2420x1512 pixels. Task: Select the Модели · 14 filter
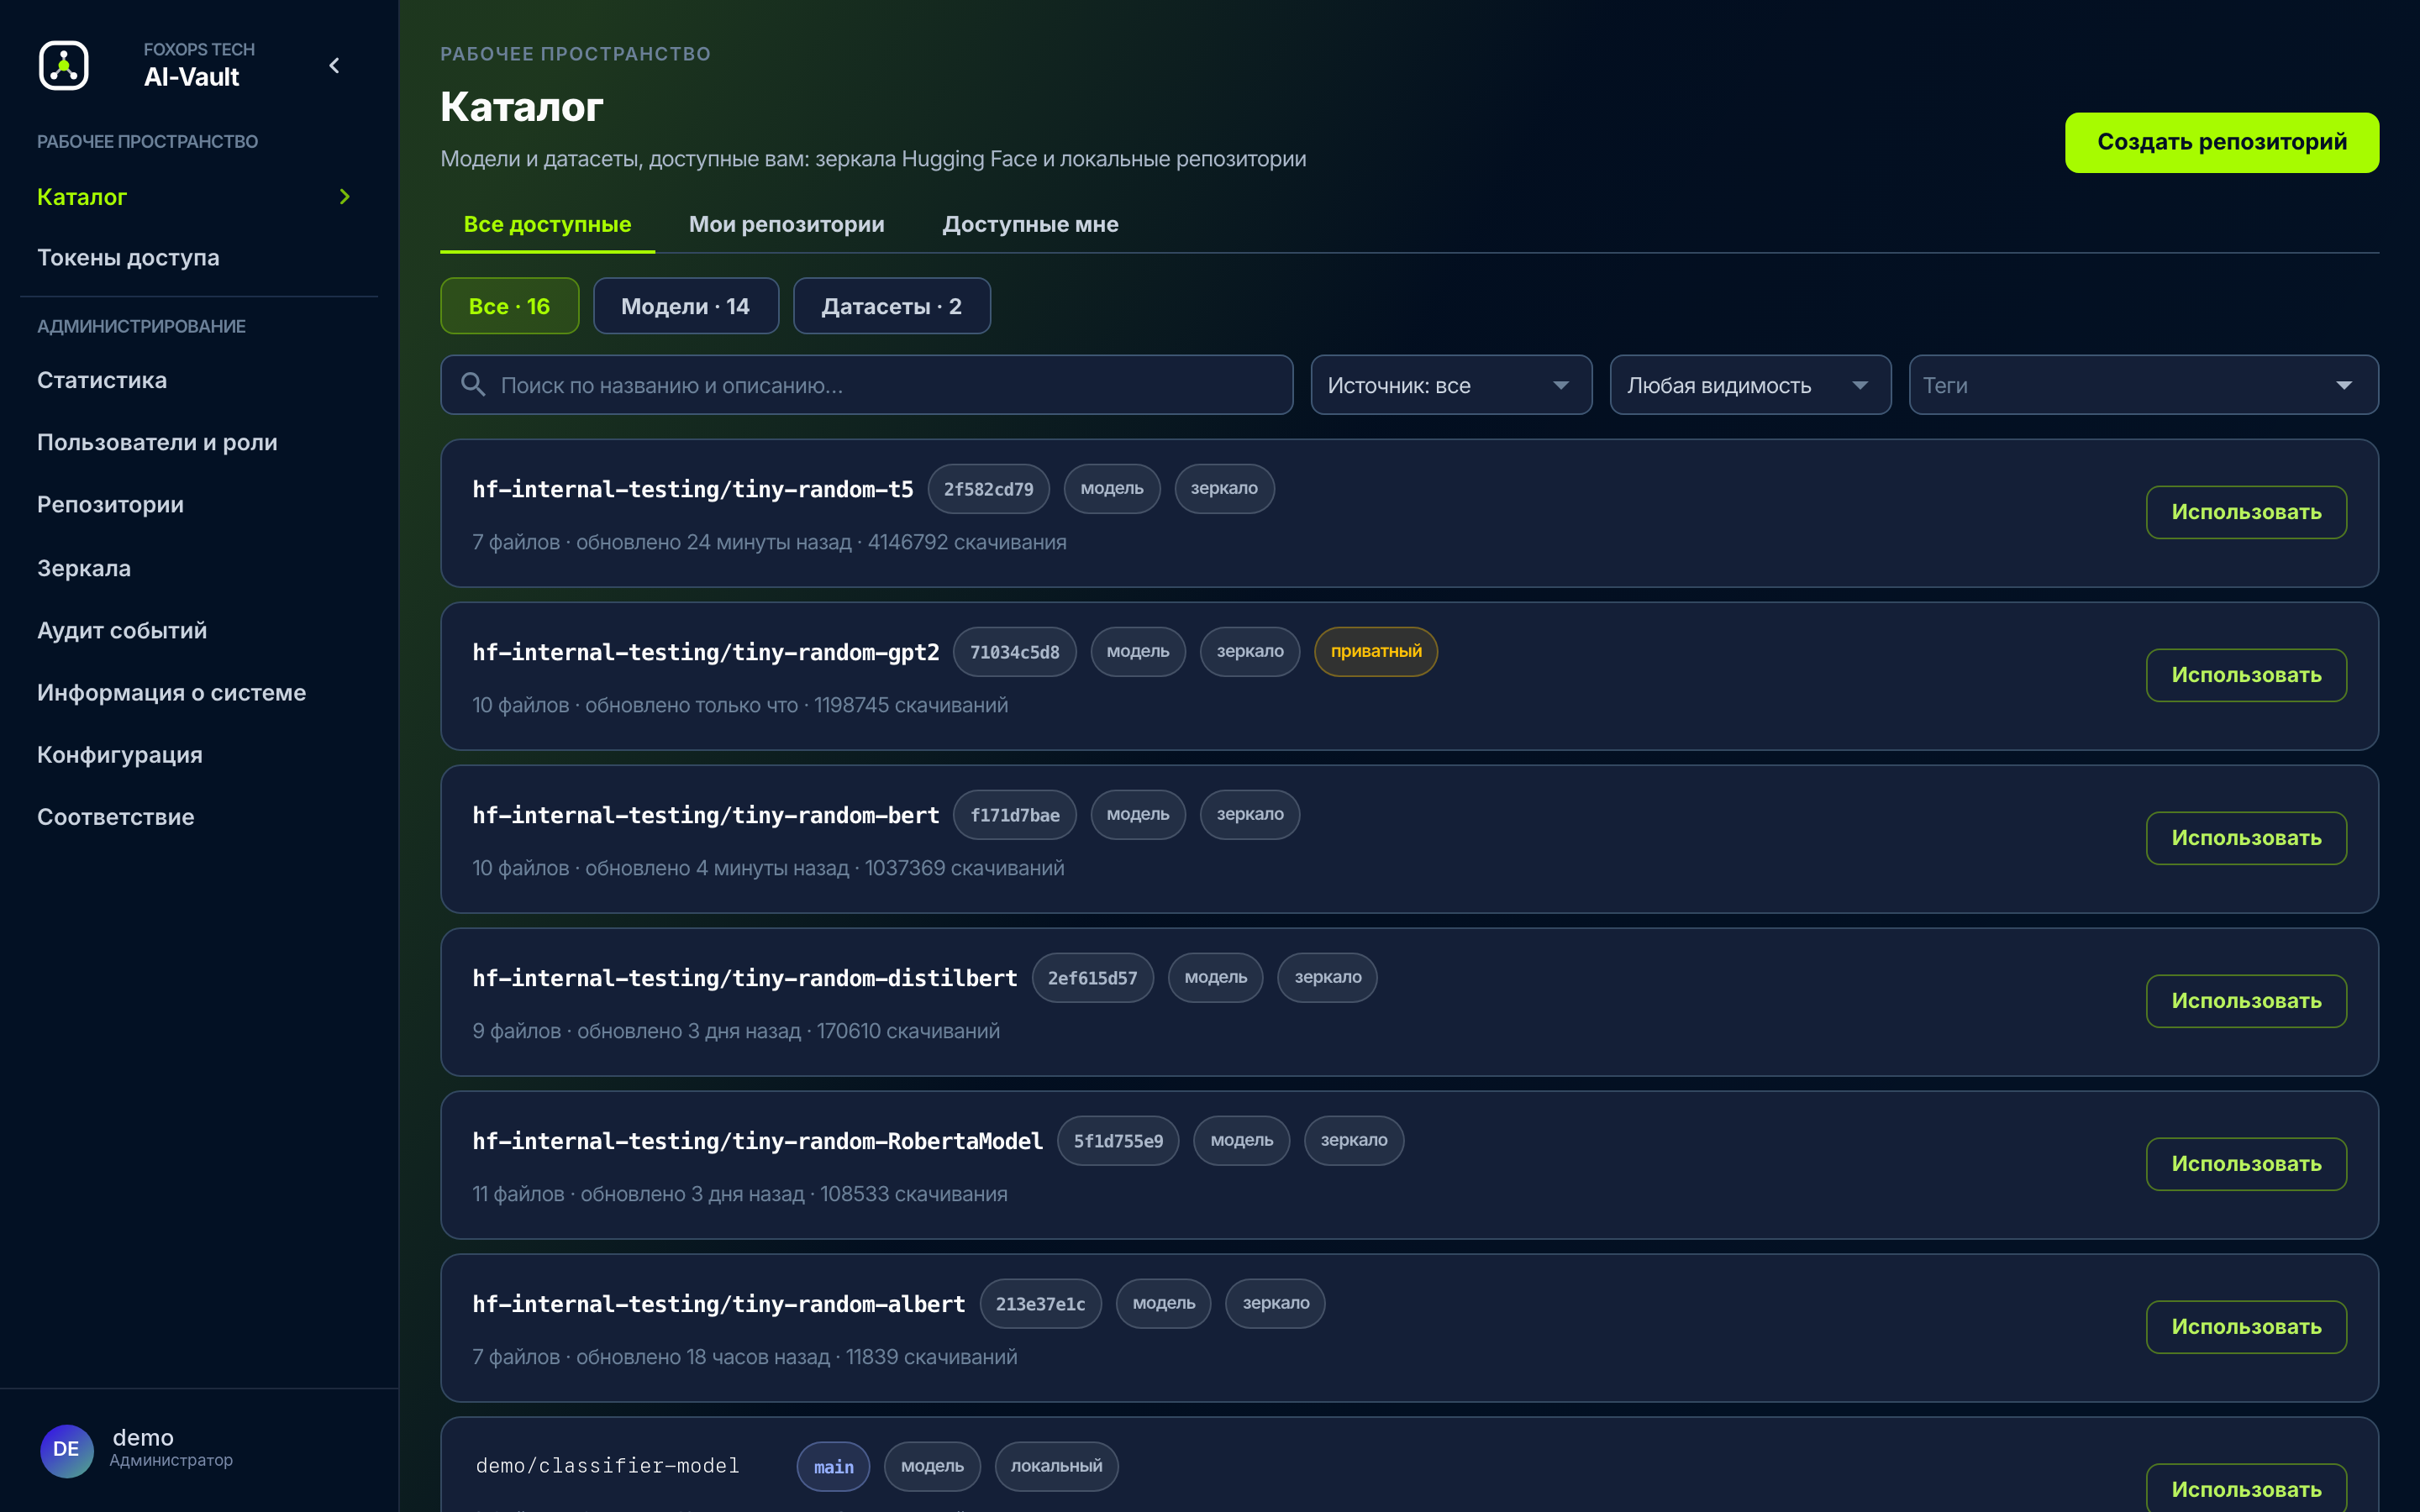685,306
